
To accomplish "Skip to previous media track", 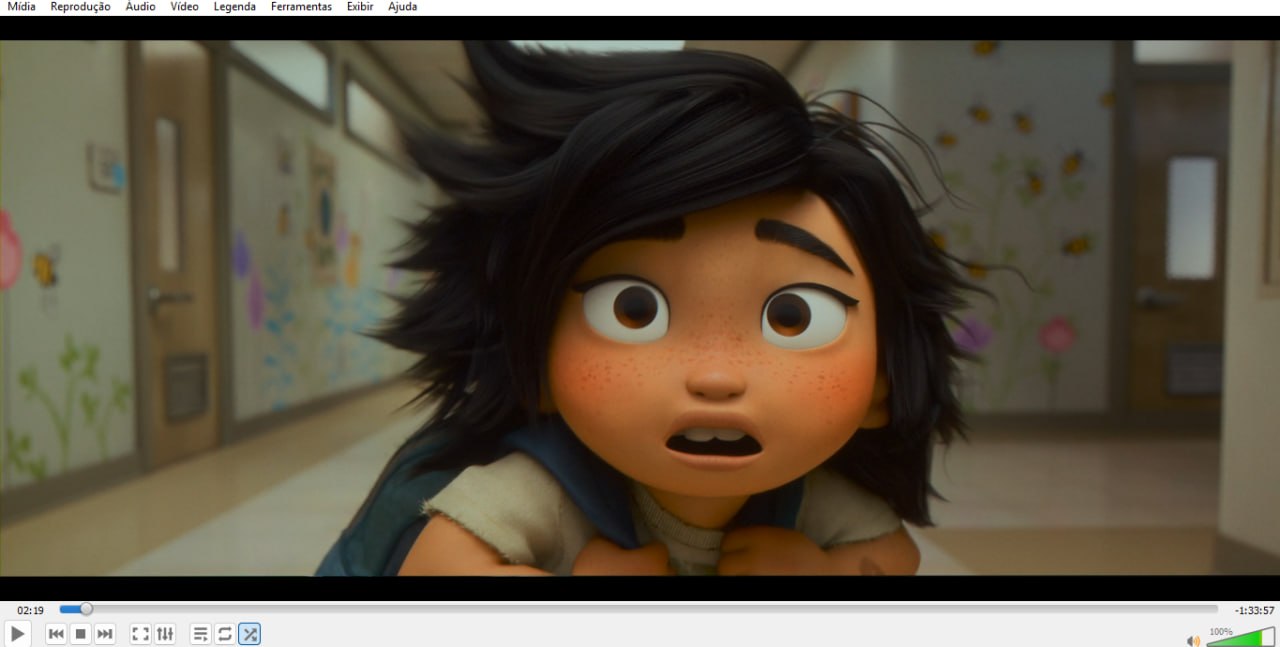I will pos(56,634).
